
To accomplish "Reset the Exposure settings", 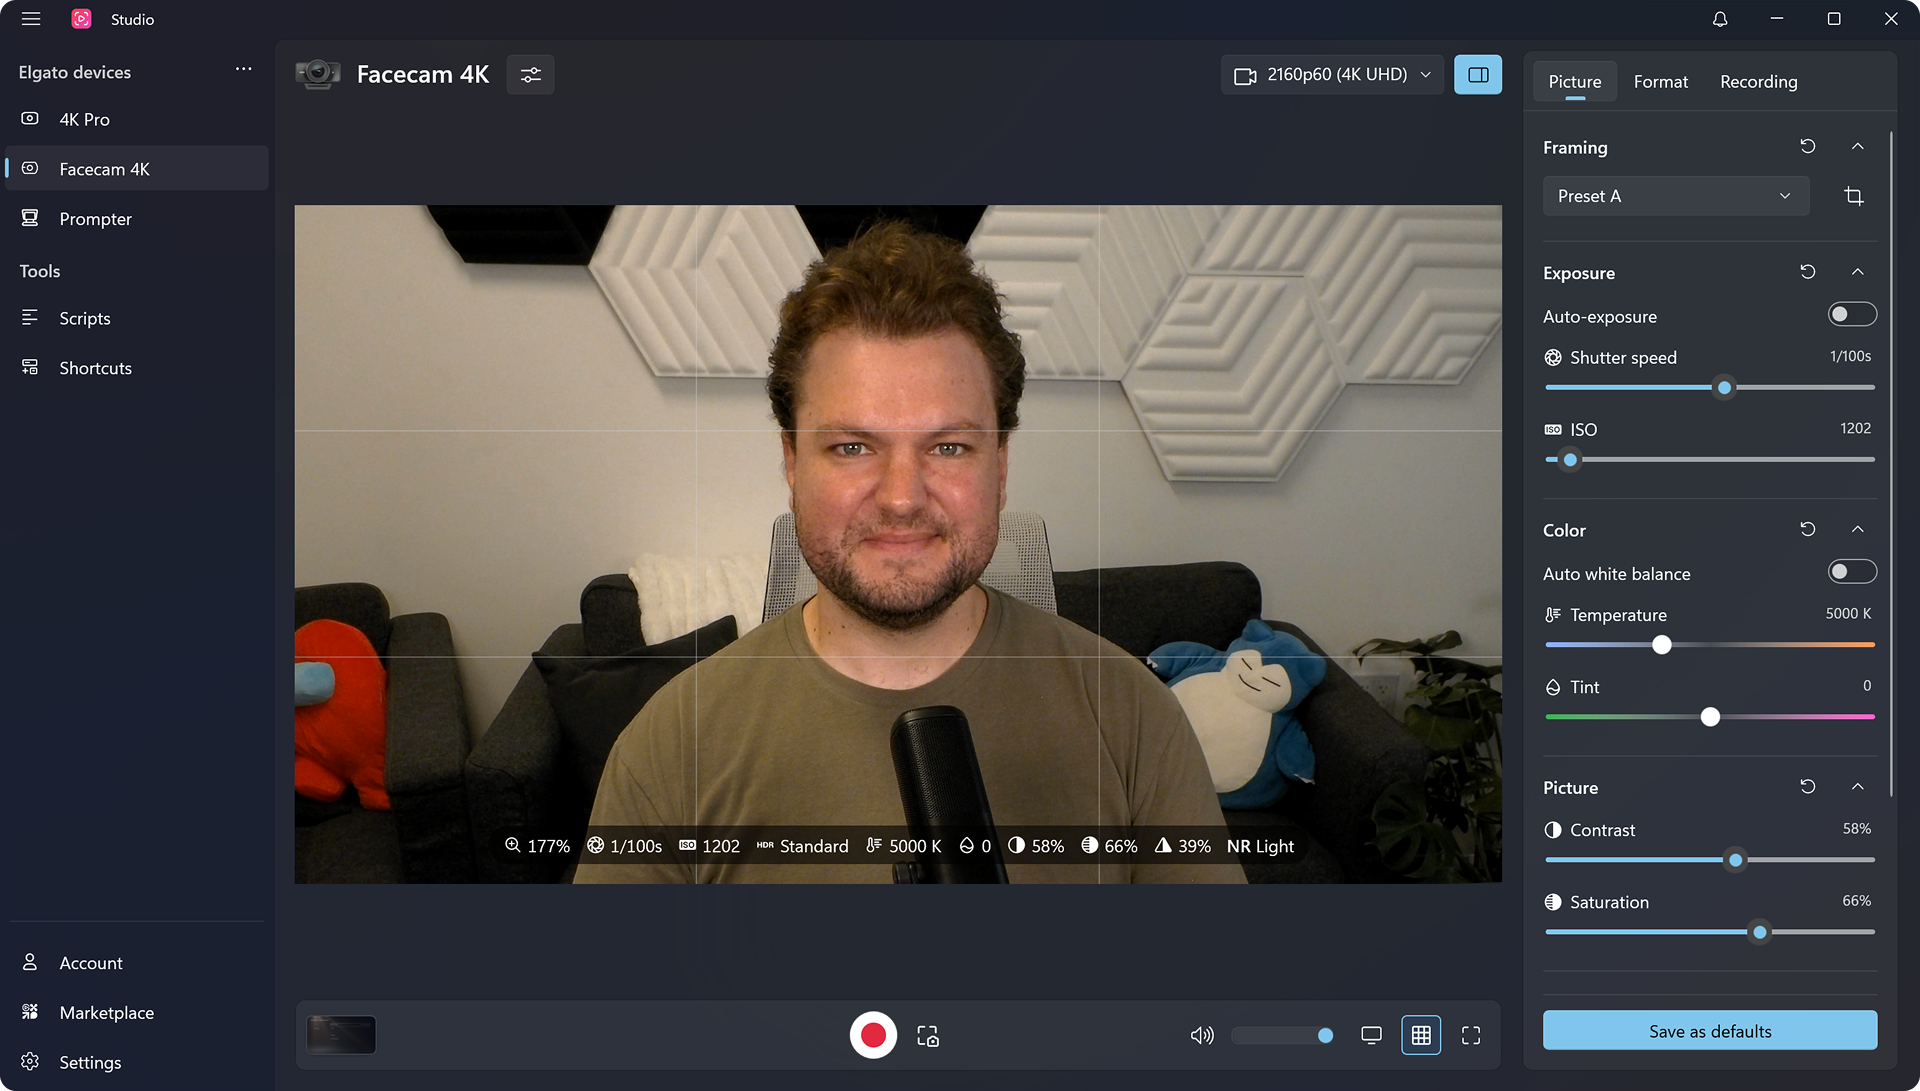I will 1808,272.
